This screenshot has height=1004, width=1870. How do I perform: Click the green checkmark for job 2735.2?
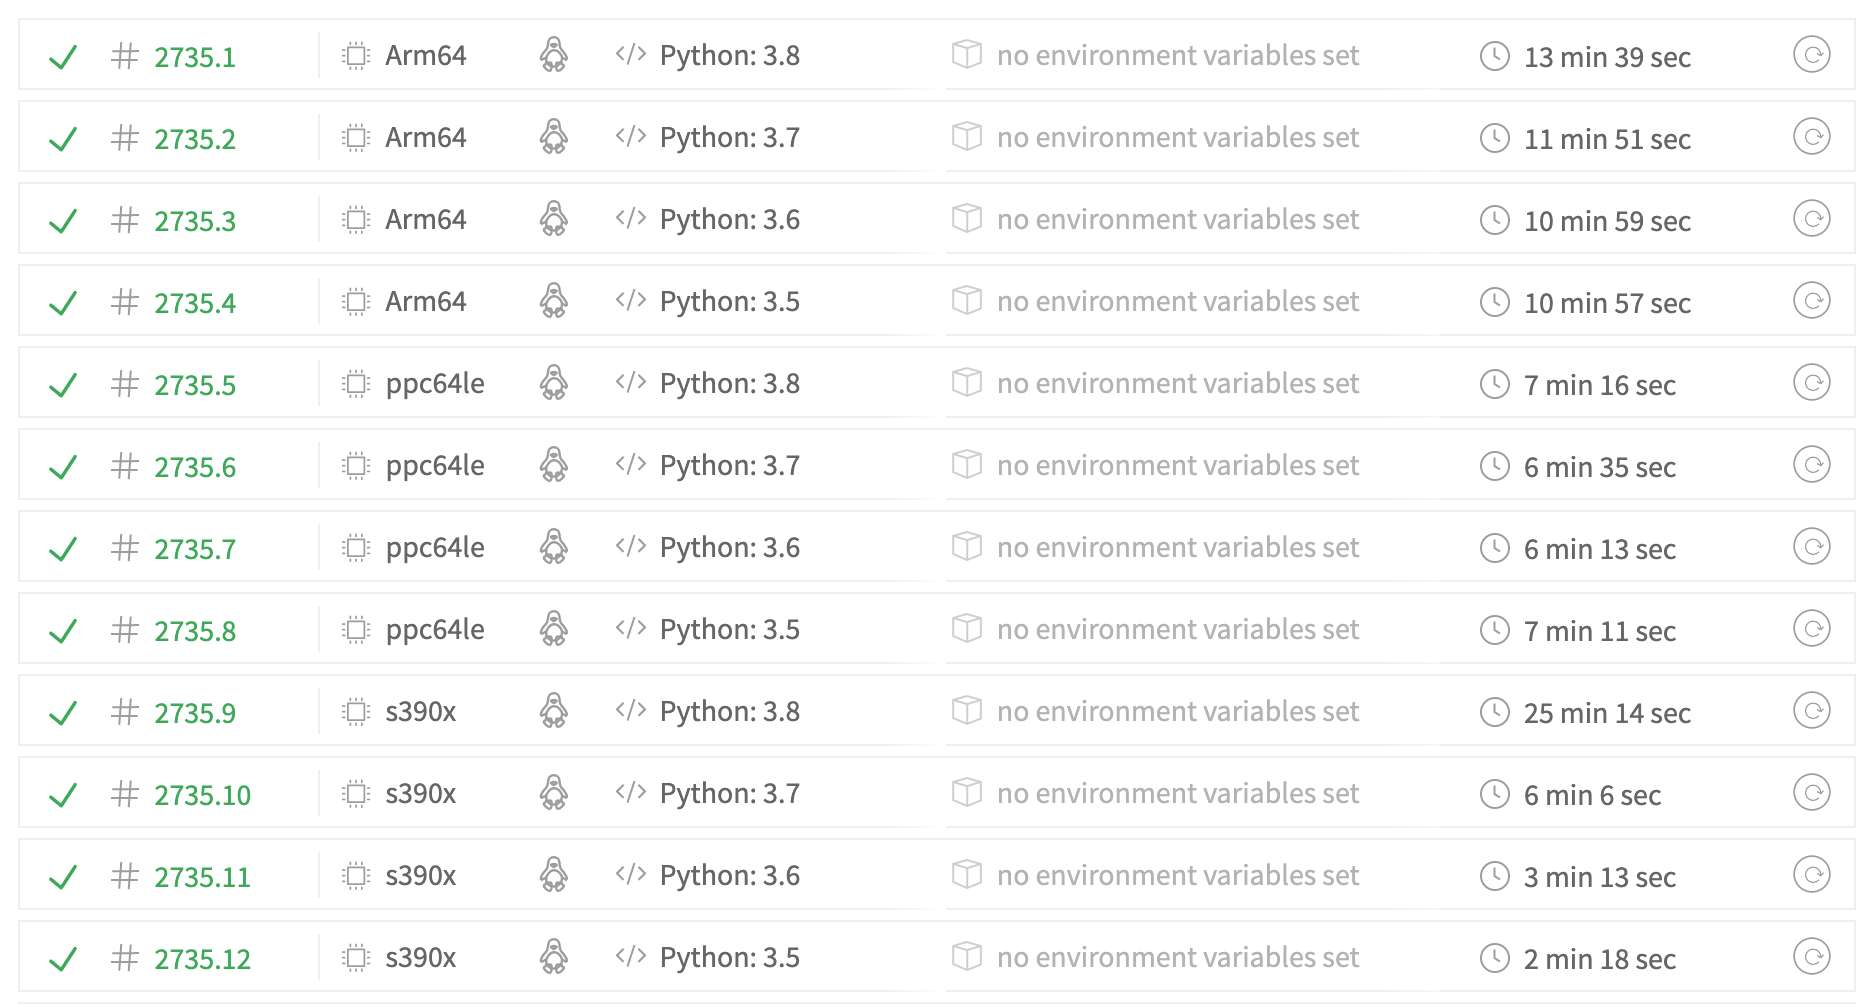coord(63,139)
